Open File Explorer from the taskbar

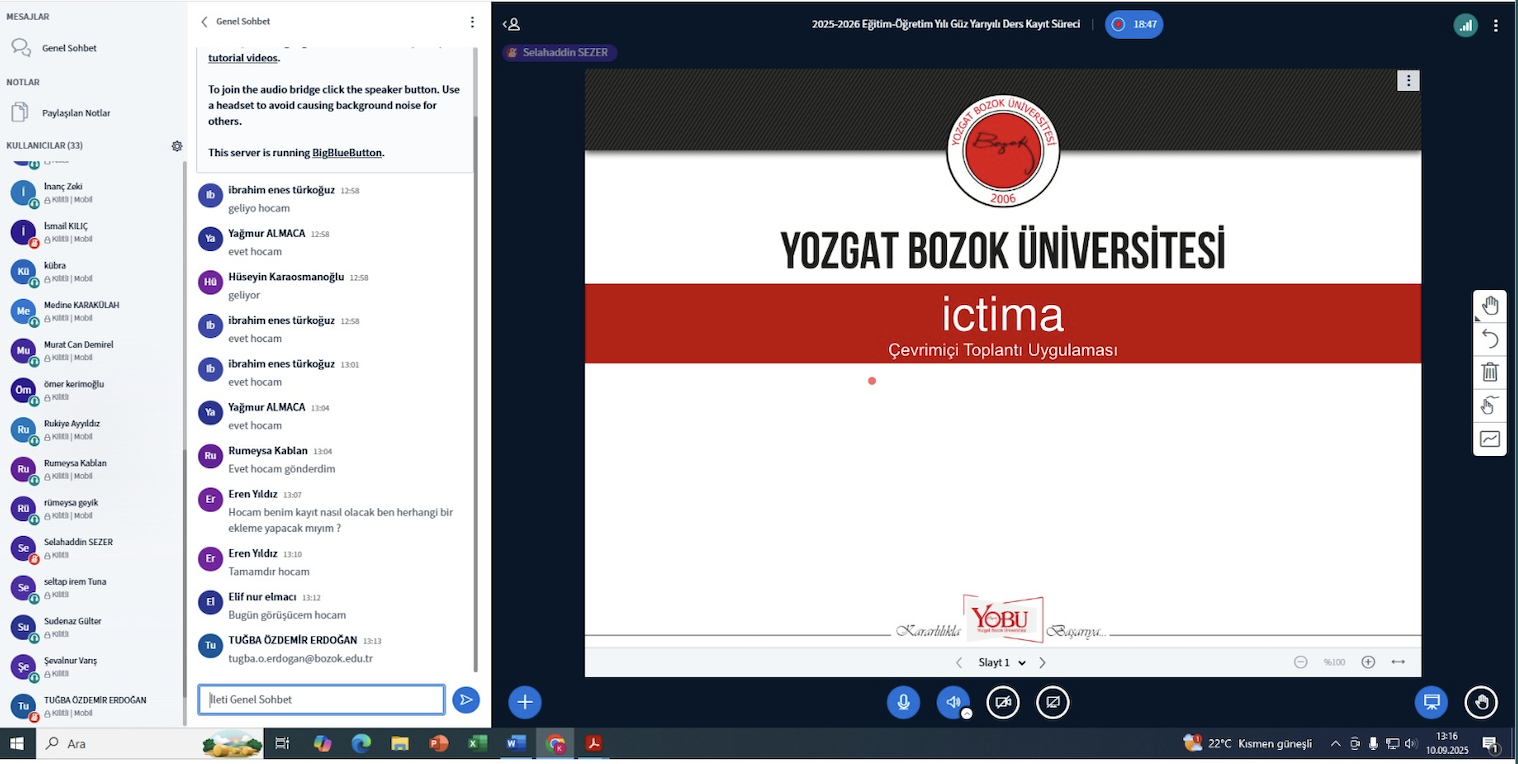(x=400, y=744)
